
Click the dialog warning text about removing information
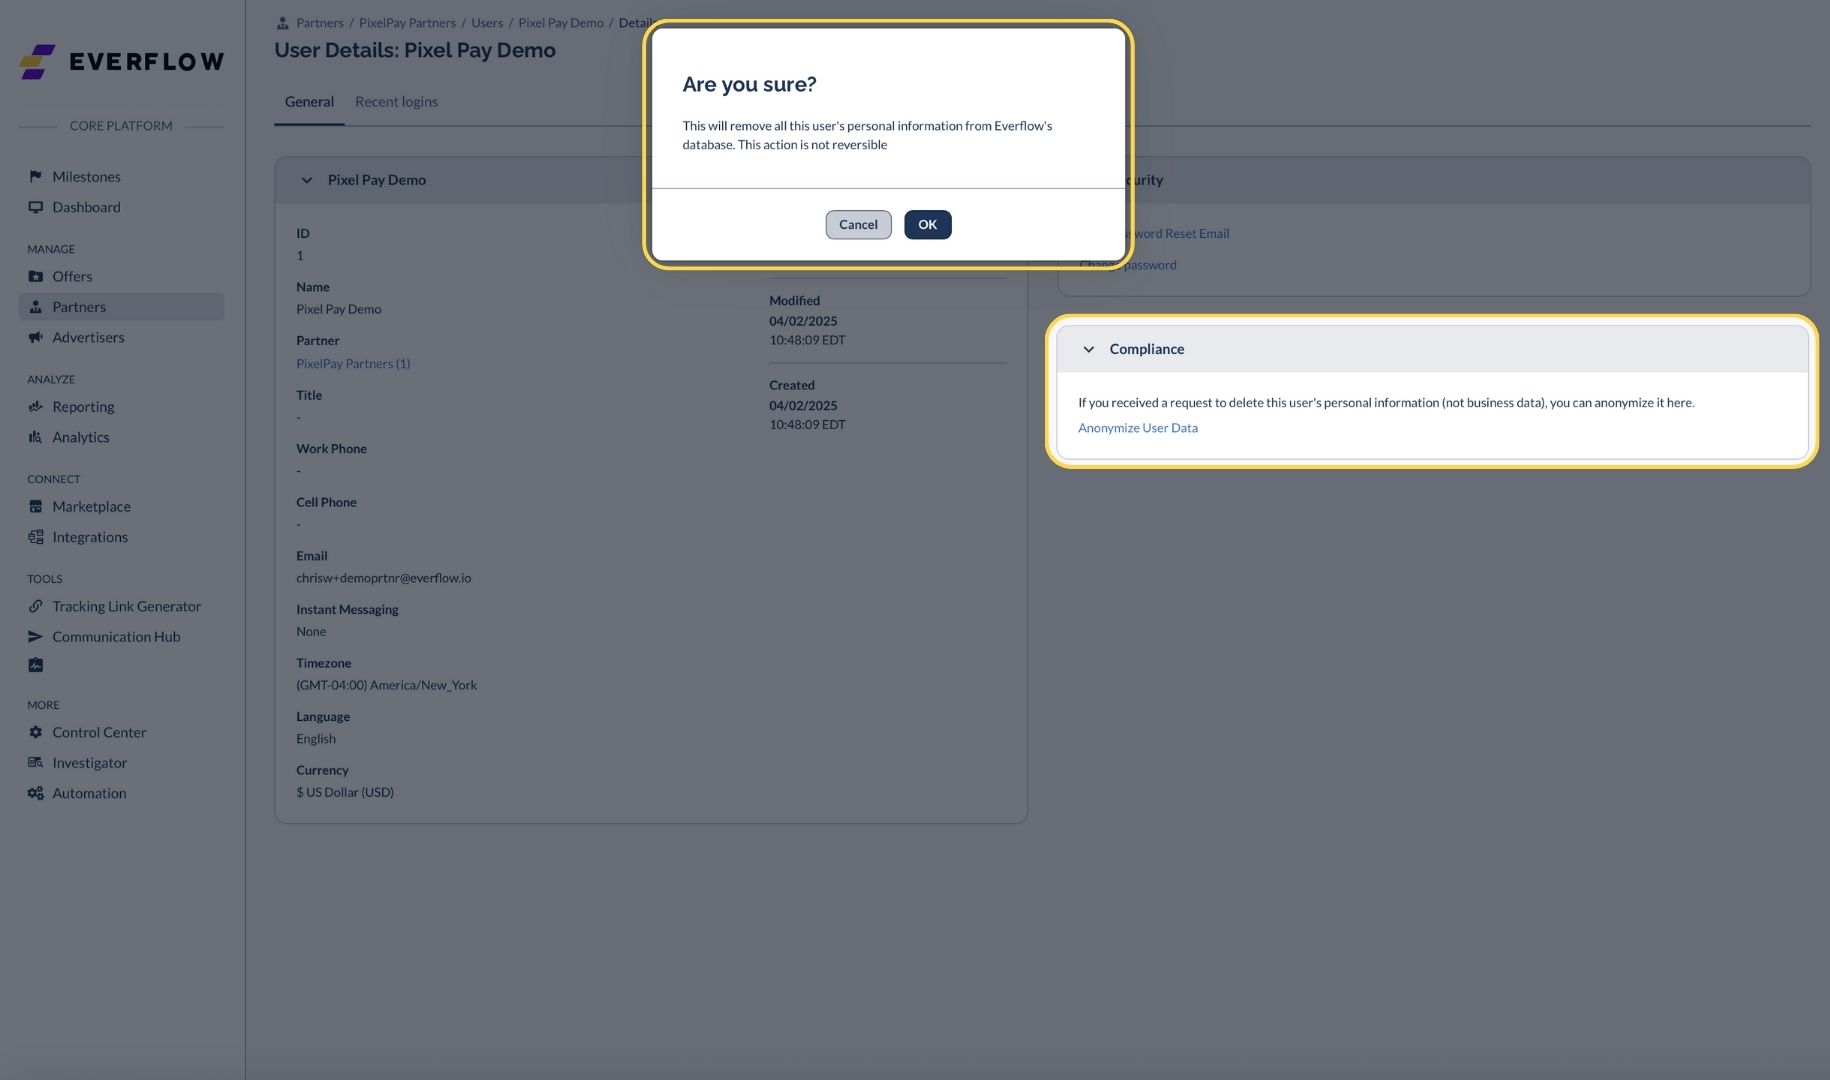click(x=867, y=135)
